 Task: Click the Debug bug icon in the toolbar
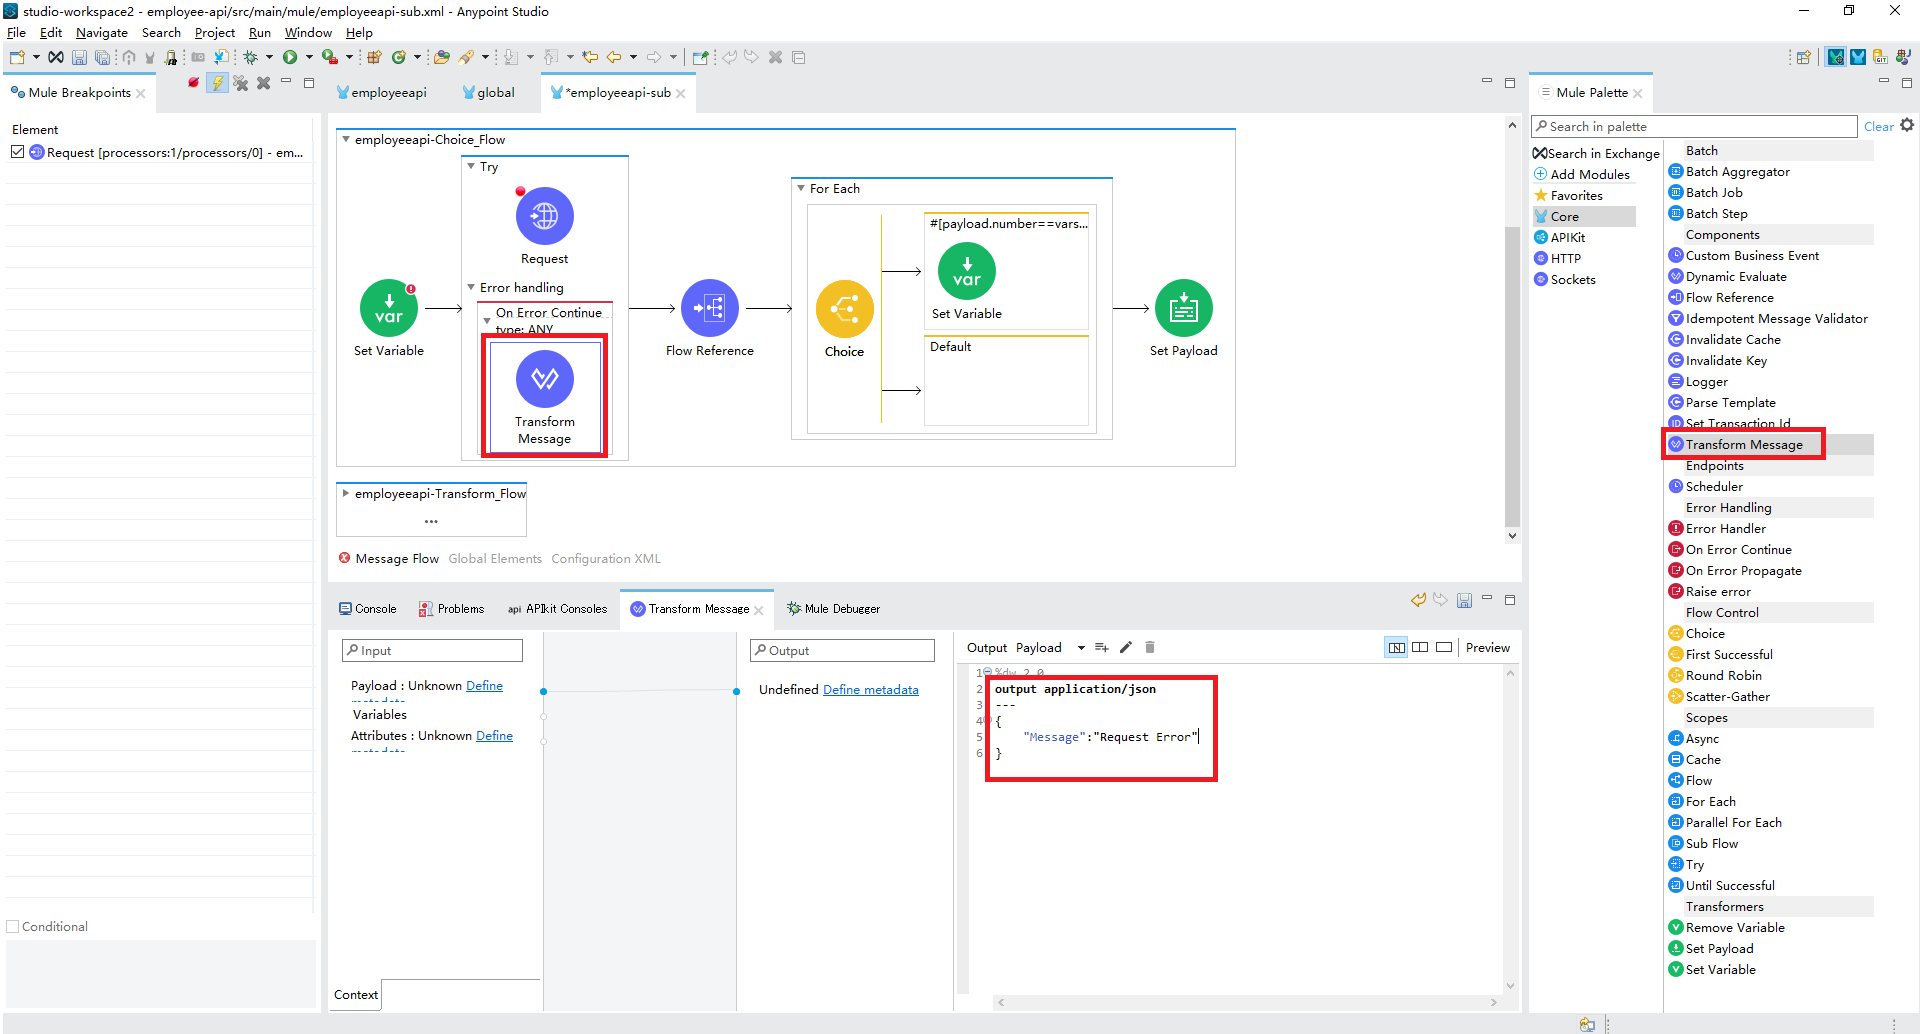[x=251, y=57]
